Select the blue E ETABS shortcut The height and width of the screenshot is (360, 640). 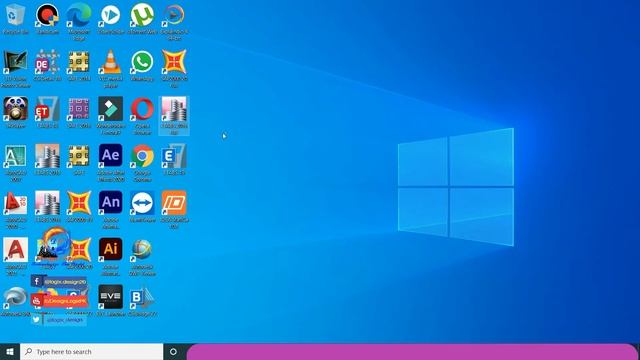pos(174,156)
